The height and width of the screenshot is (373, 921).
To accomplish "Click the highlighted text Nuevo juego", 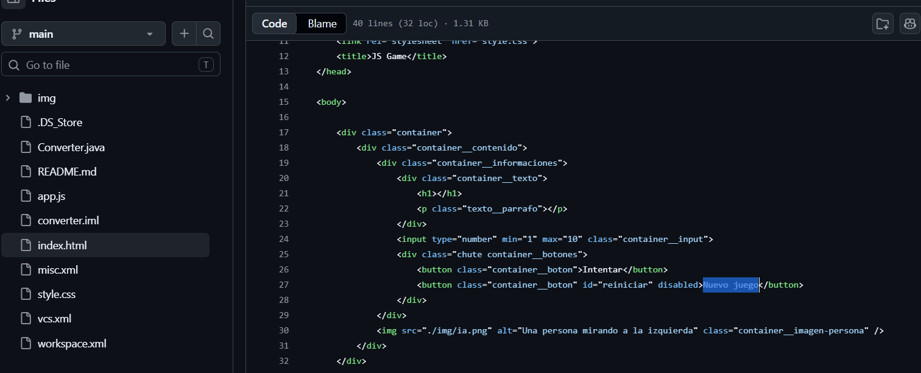I will (731, 285).
